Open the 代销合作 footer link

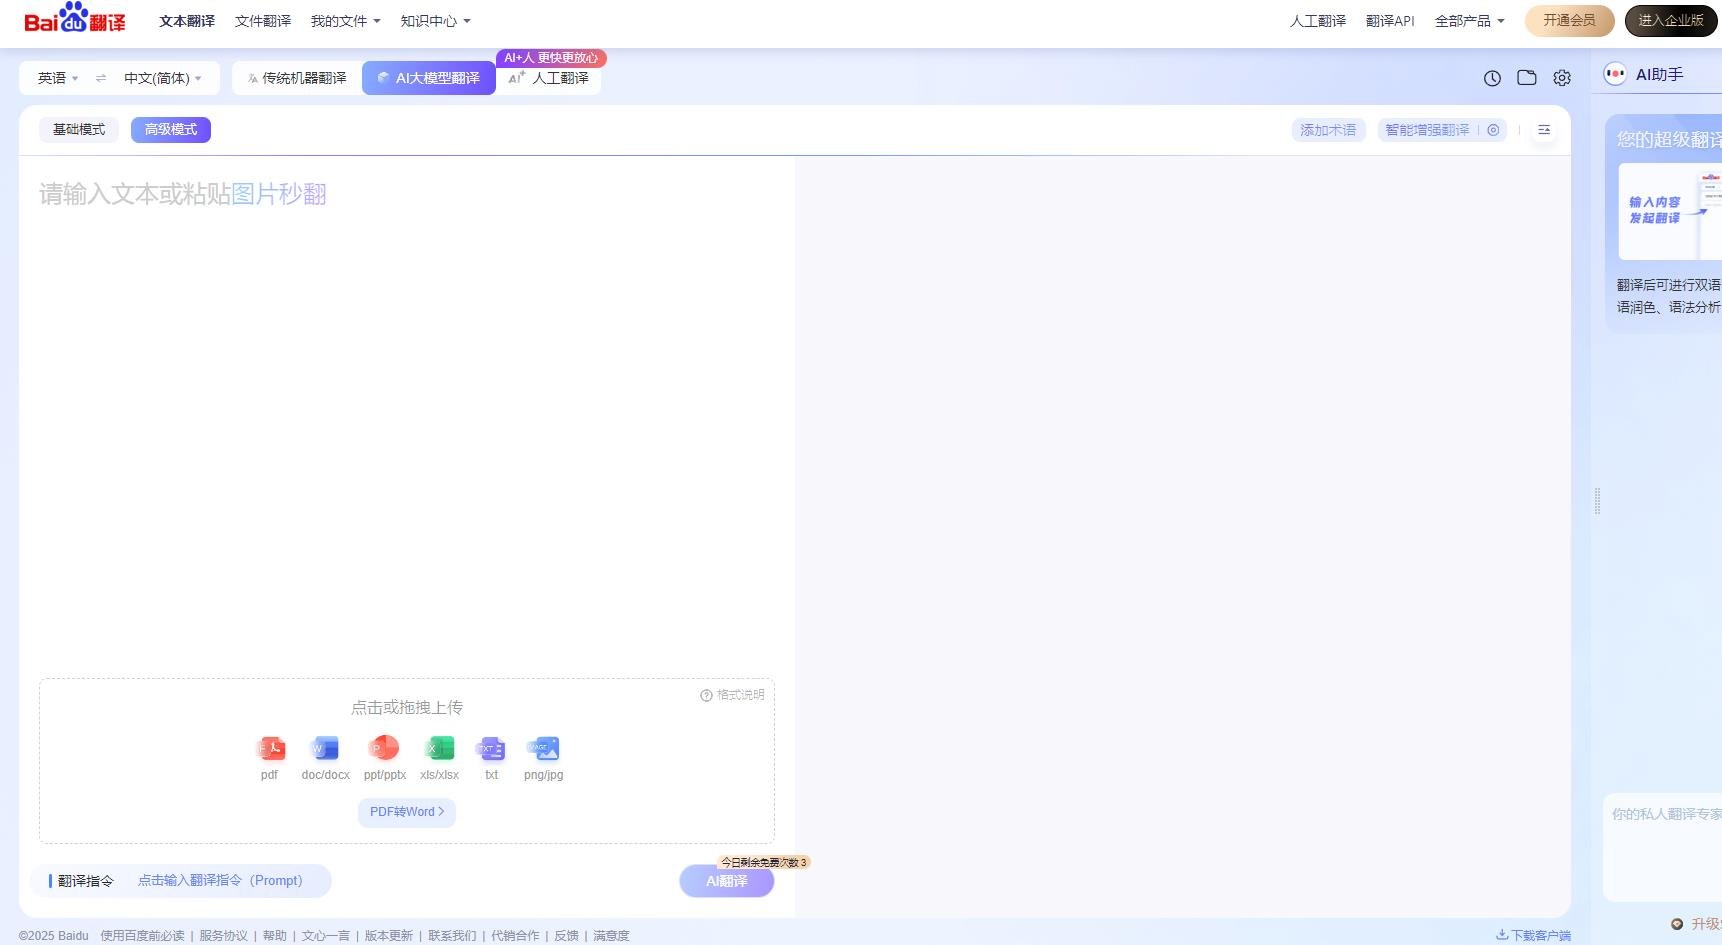pyautogui.click(x=515, y=936)
